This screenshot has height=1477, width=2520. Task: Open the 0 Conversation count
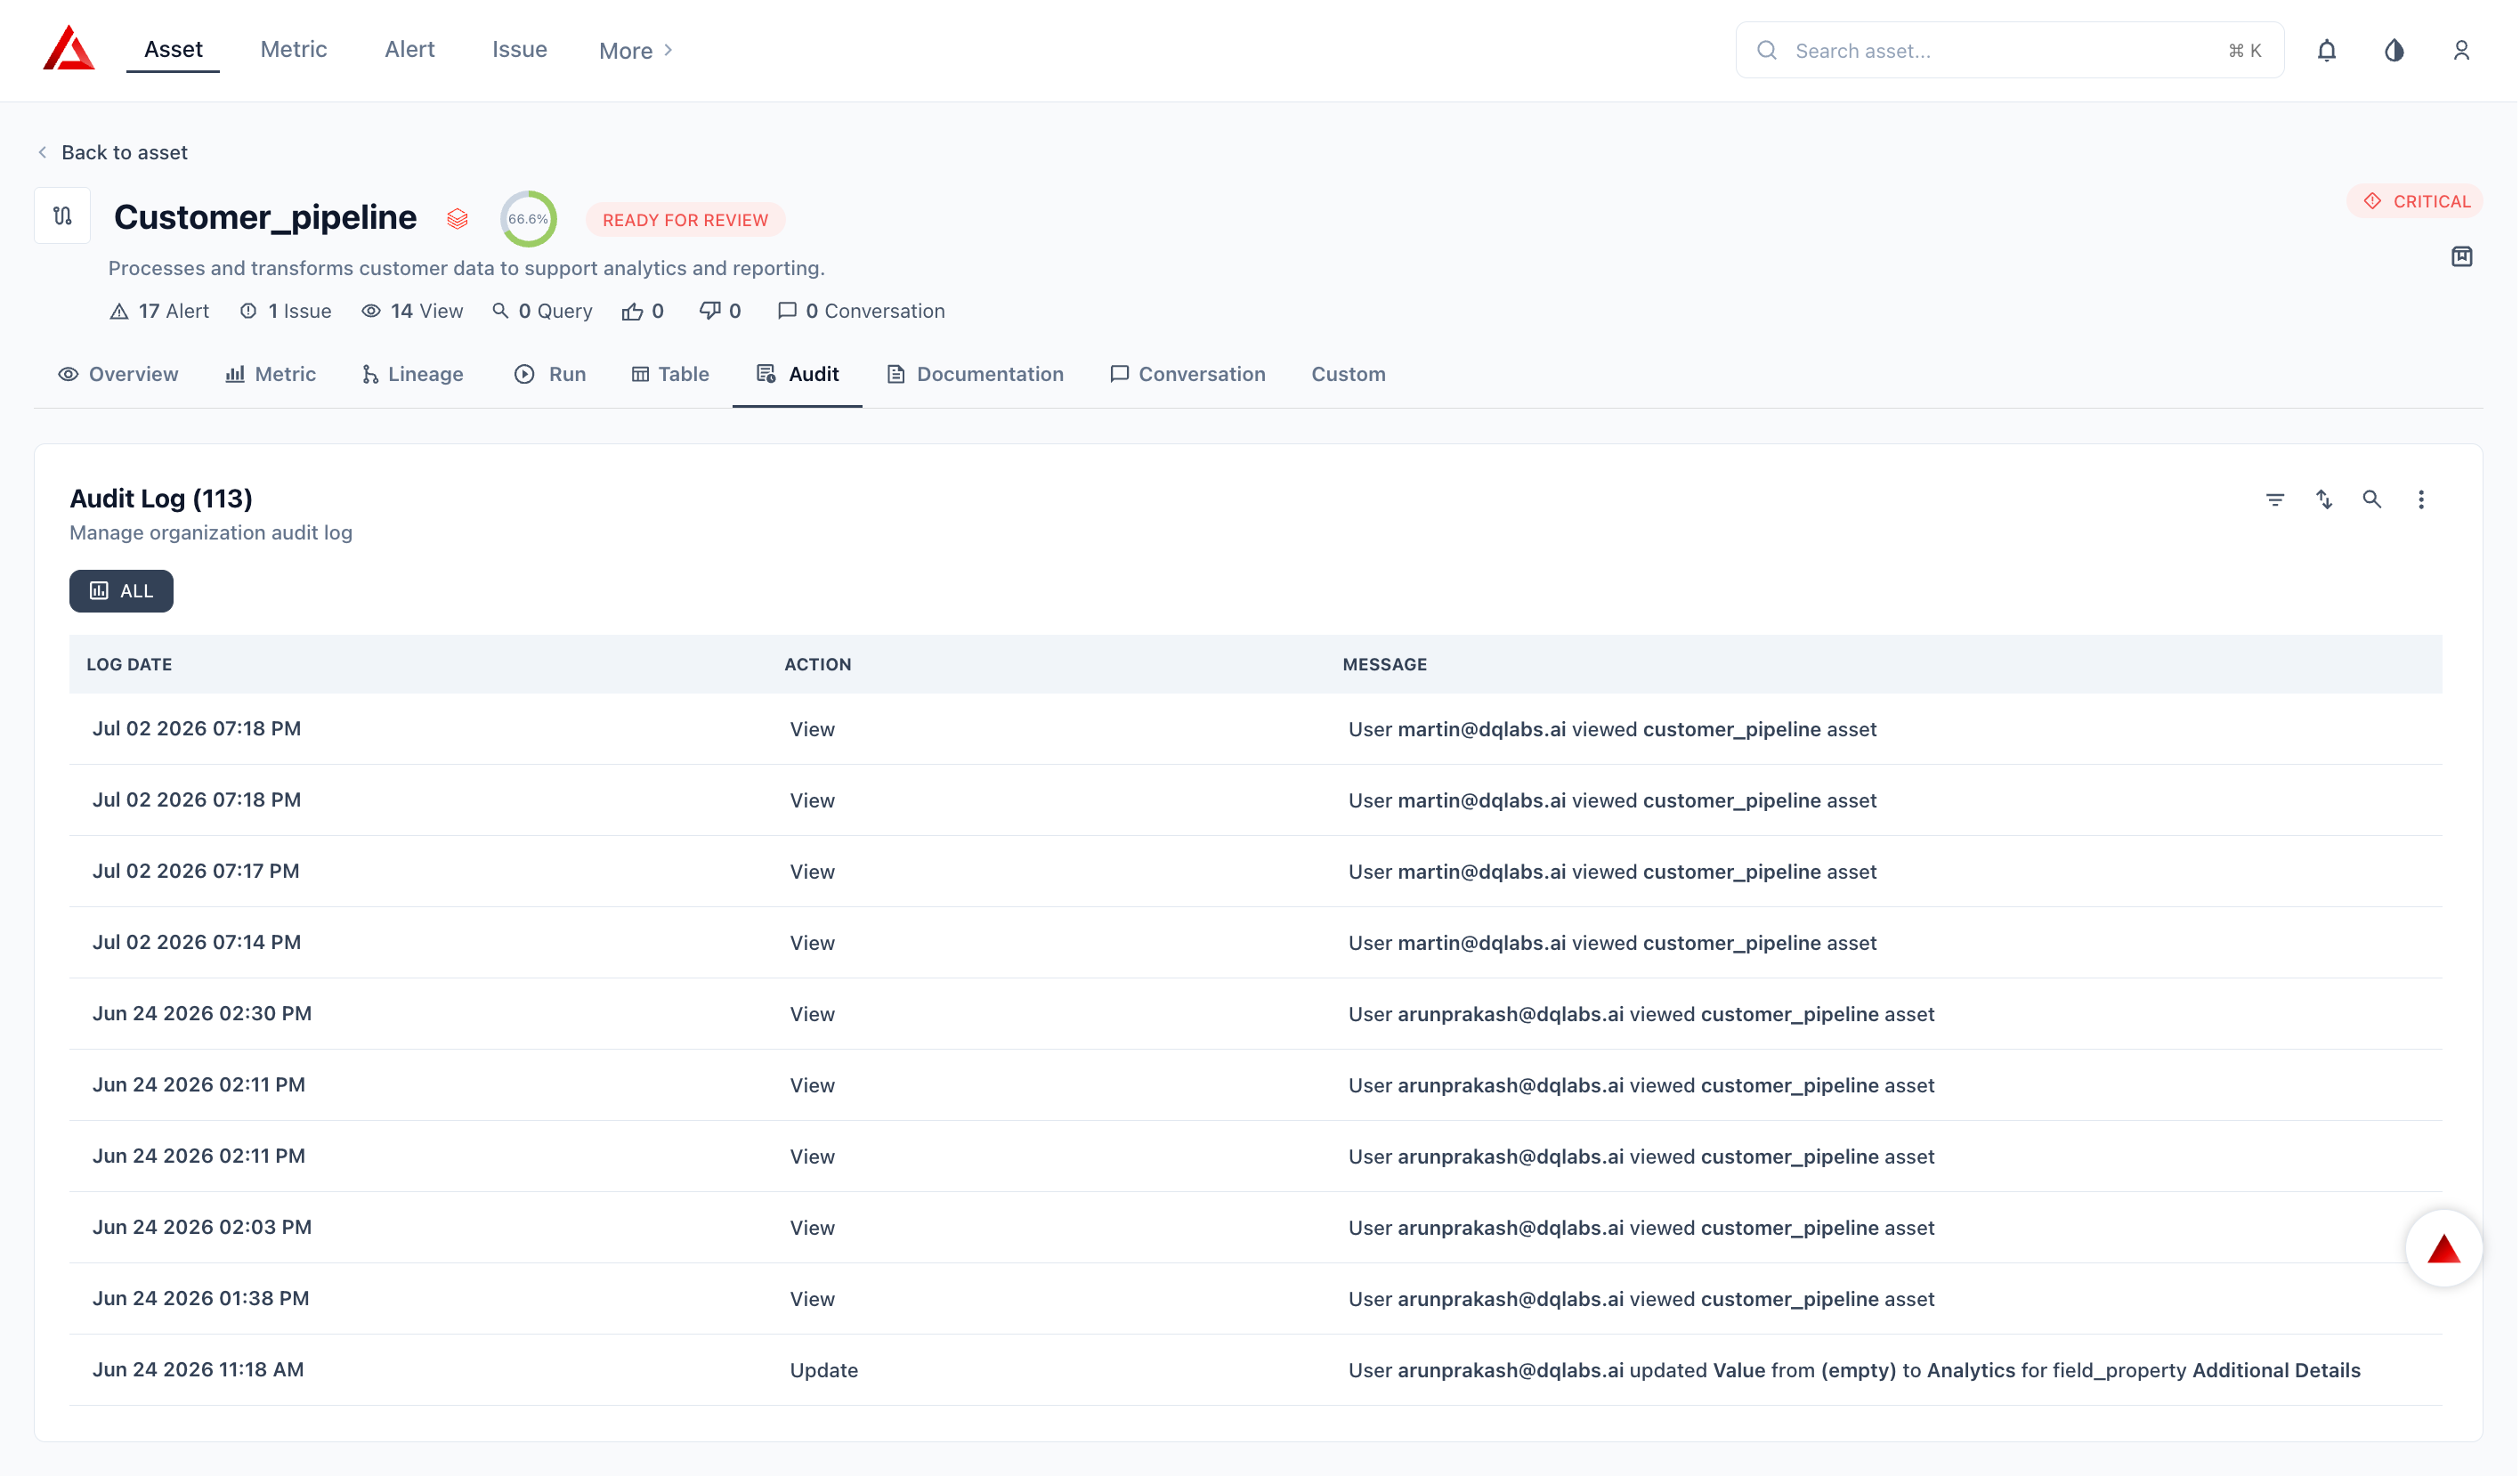tap(862, 312)
